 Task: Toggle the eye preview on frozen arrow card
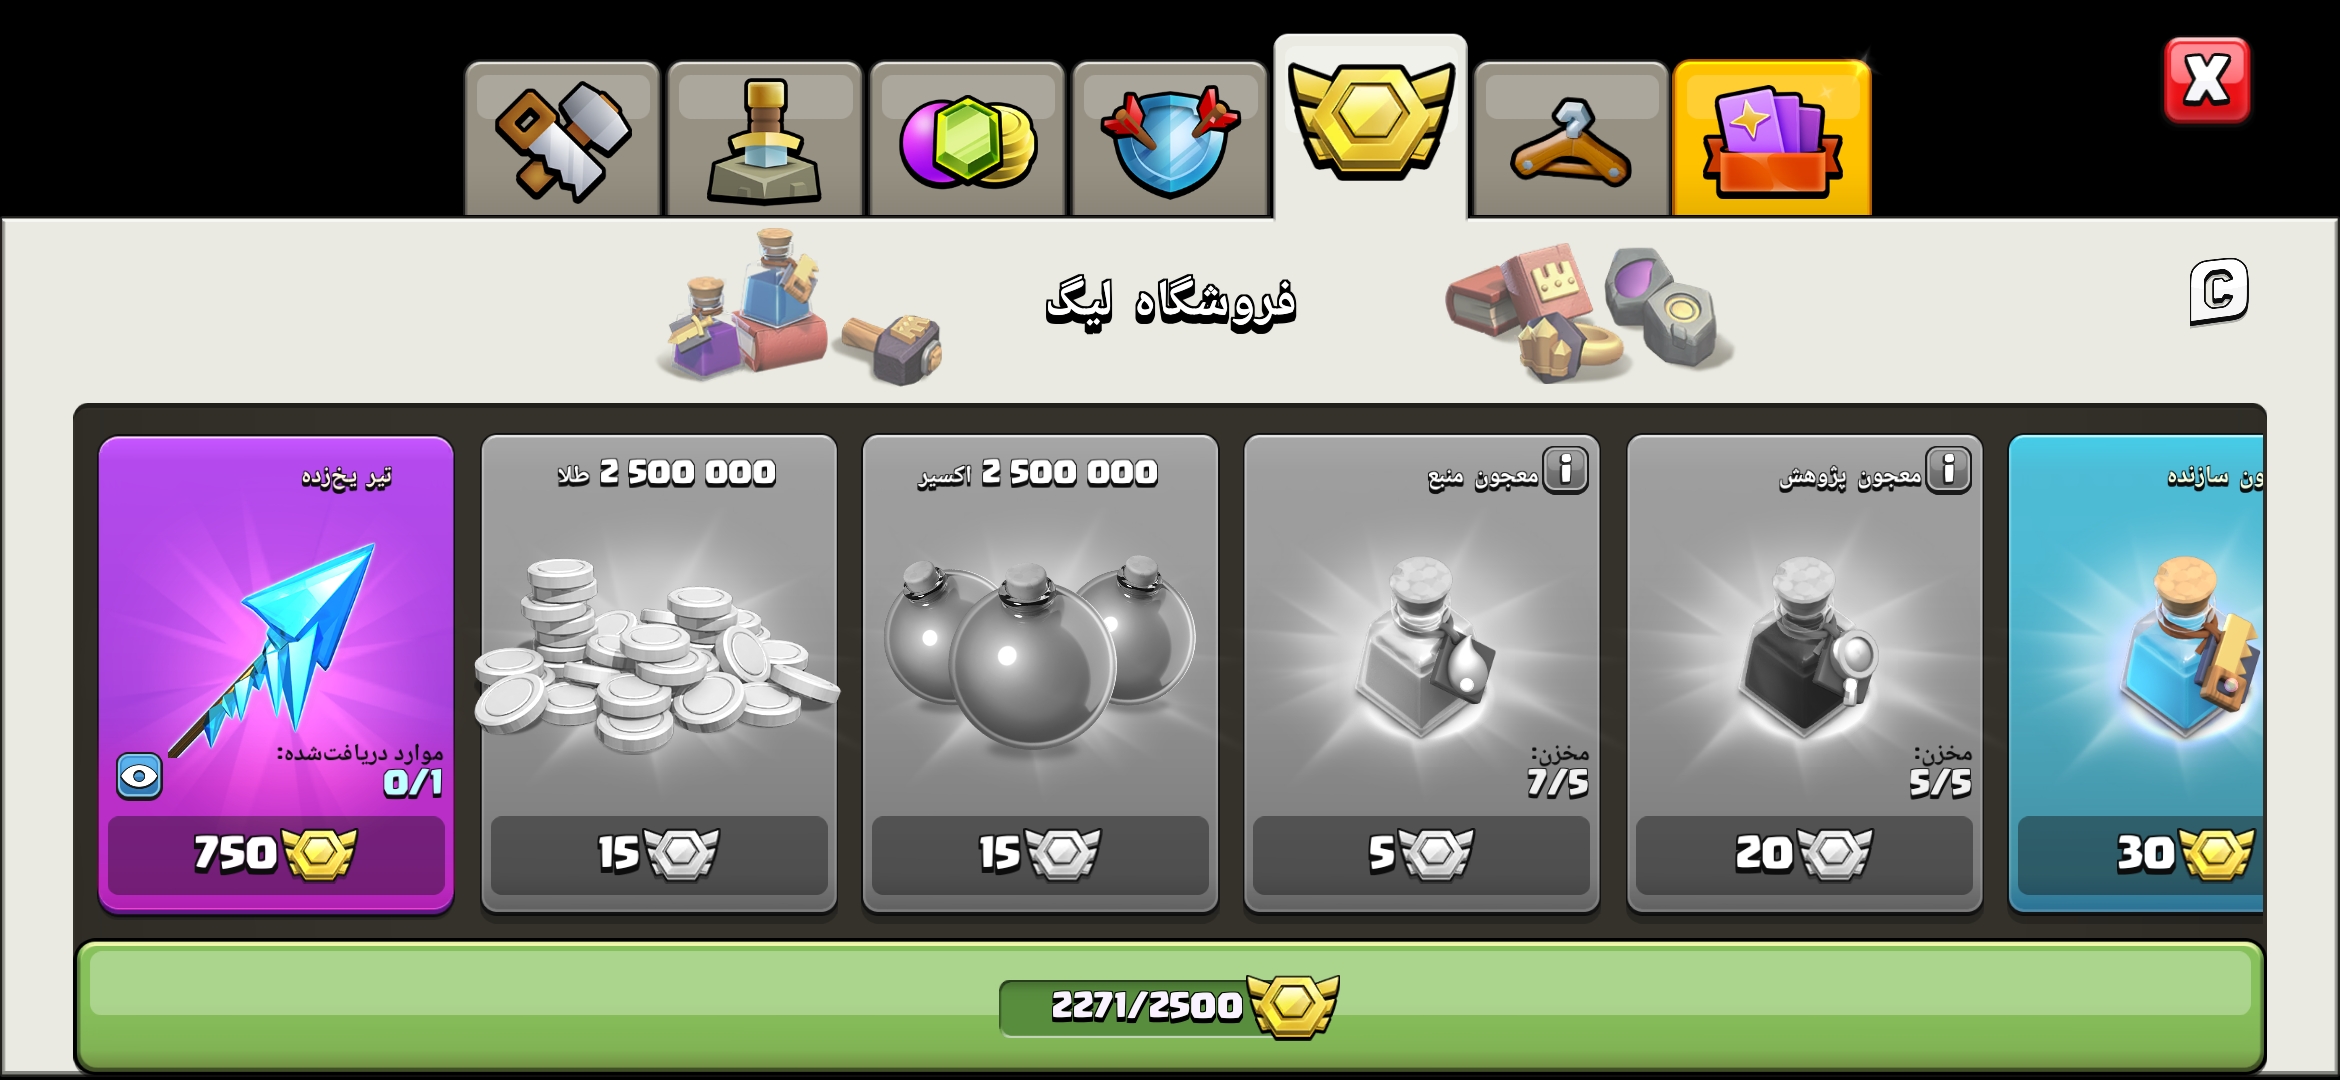click(x=139, y=776)
